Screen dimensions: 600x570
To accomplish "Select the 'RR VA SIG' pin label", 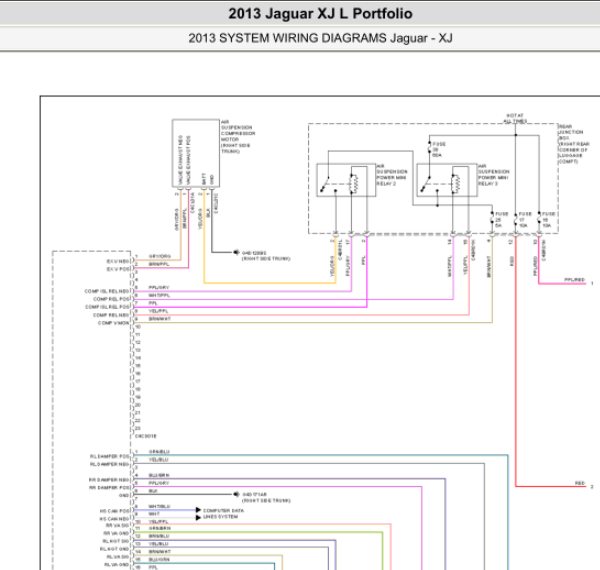I will (117, 526).
